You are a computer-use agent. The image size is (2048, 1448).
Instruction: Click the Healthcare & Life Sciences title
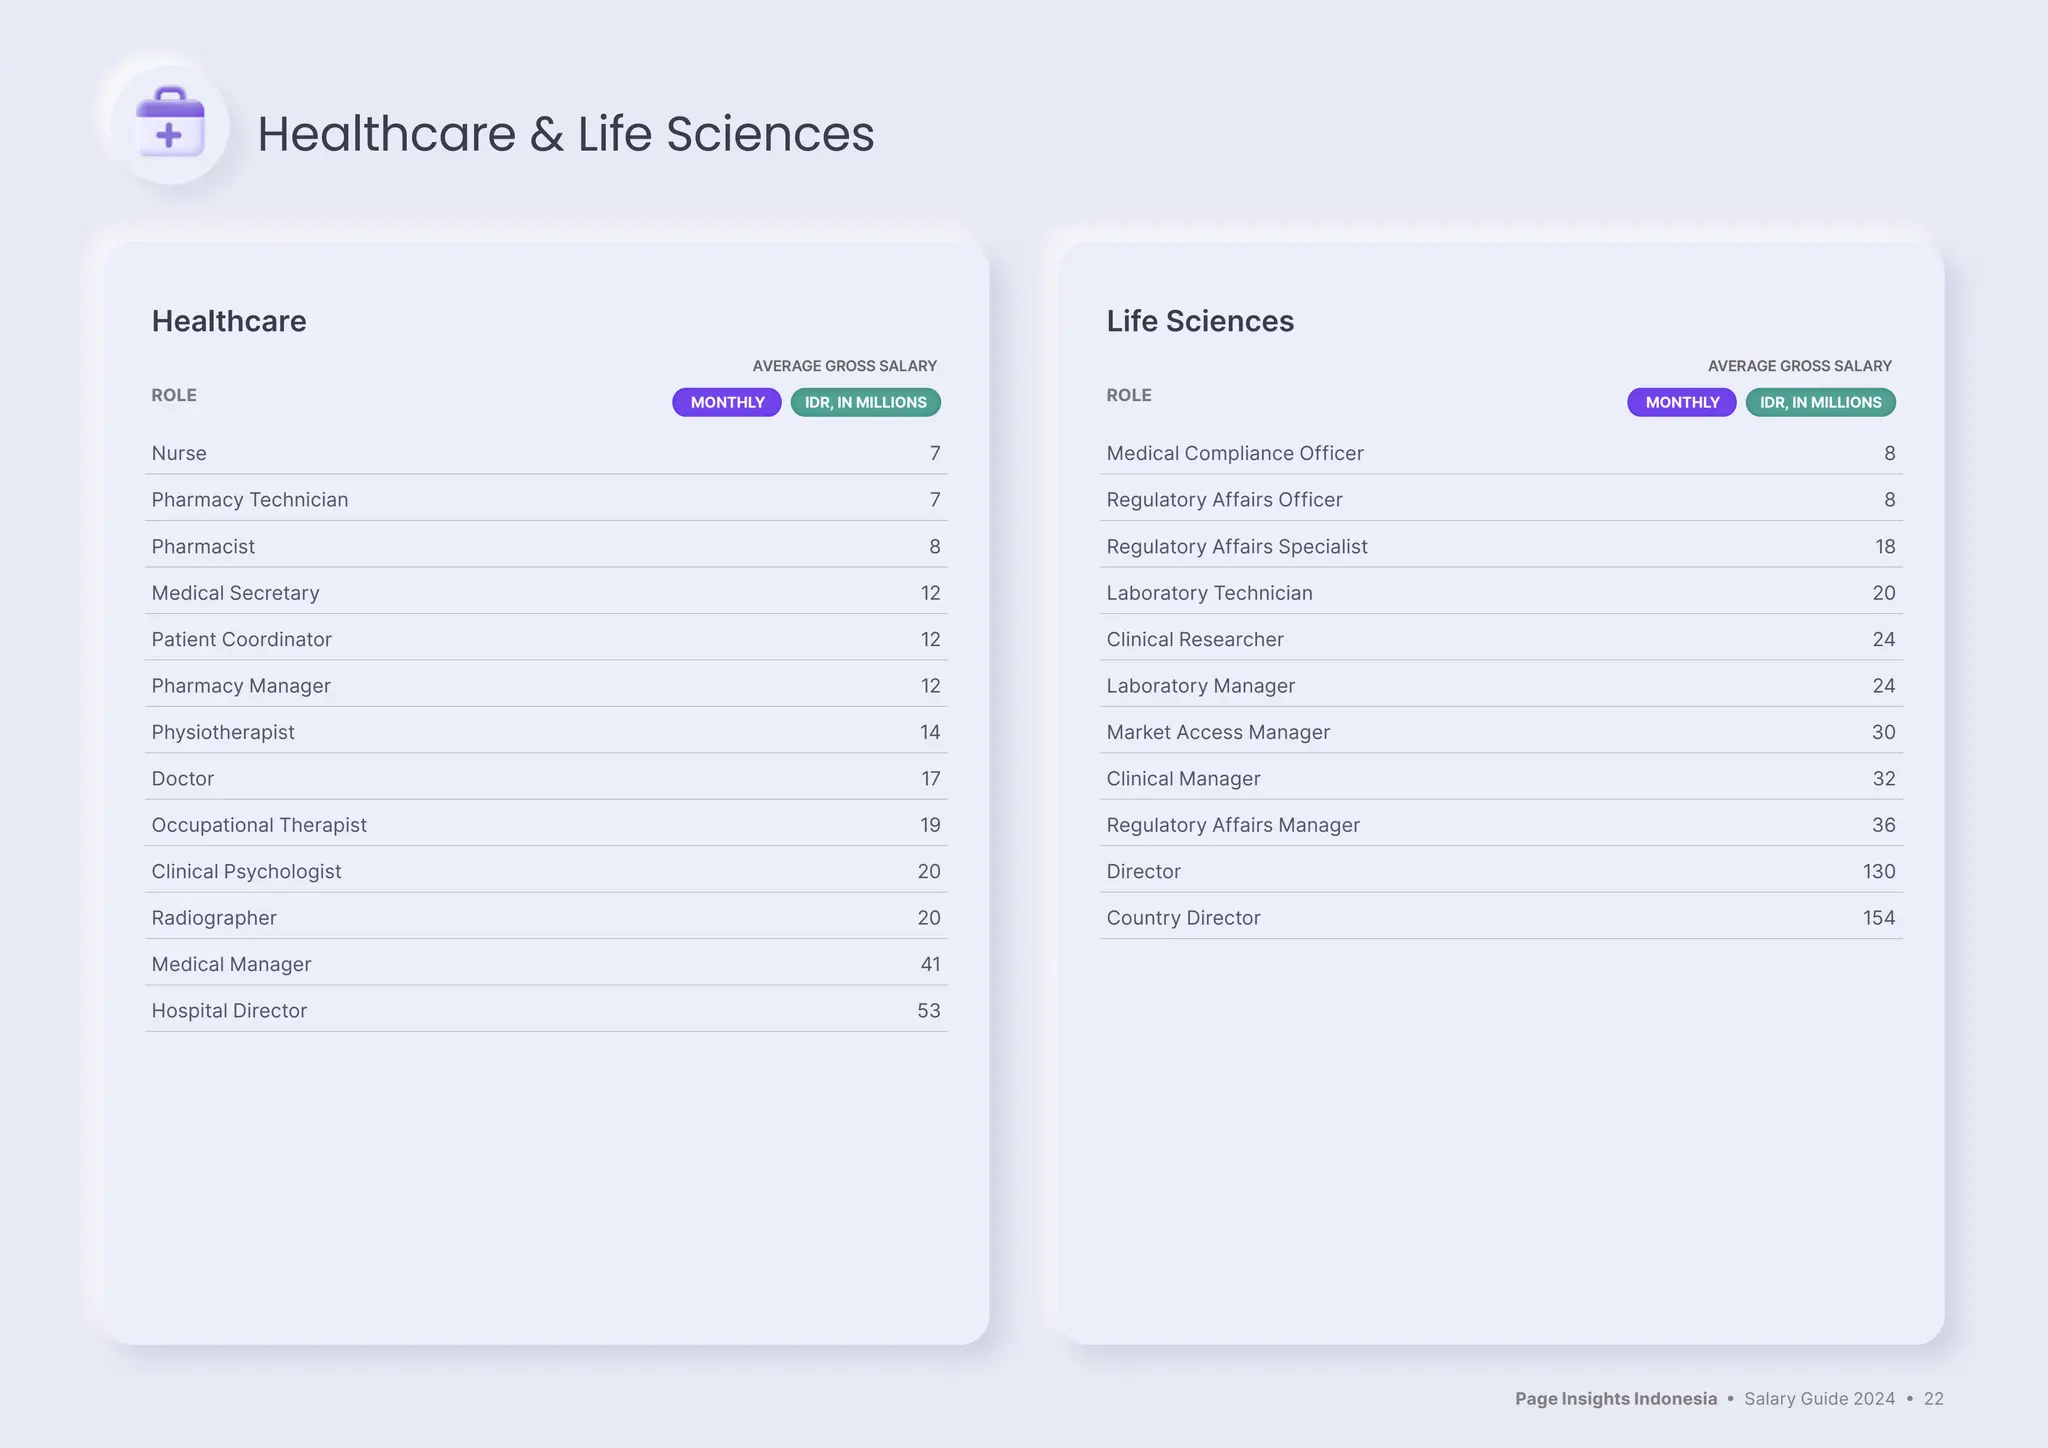565,134
